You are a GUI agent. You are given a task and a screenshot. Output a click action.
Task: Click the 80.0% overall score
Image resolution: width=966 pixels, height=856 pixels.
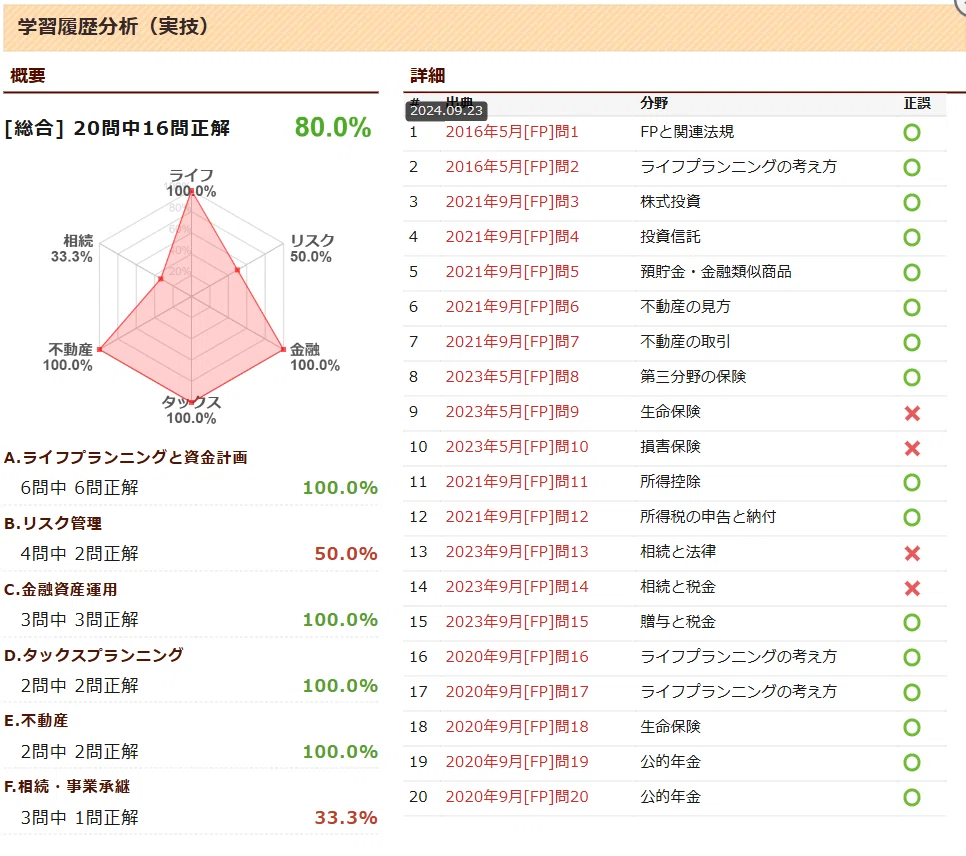pyautogui.click(x=333, y=128)
